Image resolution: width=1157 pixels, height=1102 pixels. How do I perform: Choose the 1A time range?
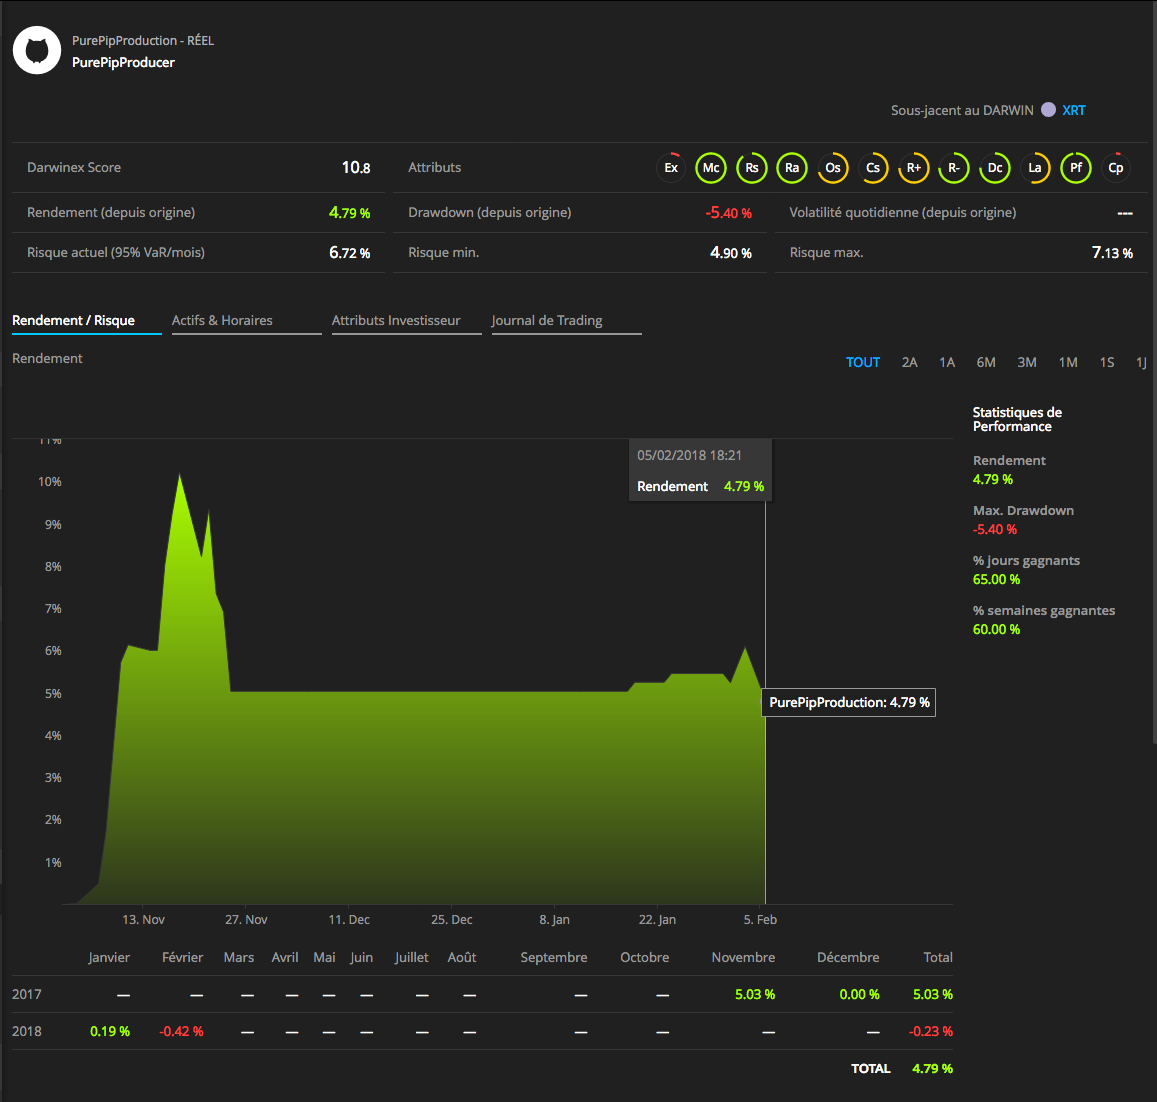pyautogui.click(x=947, y=362)
